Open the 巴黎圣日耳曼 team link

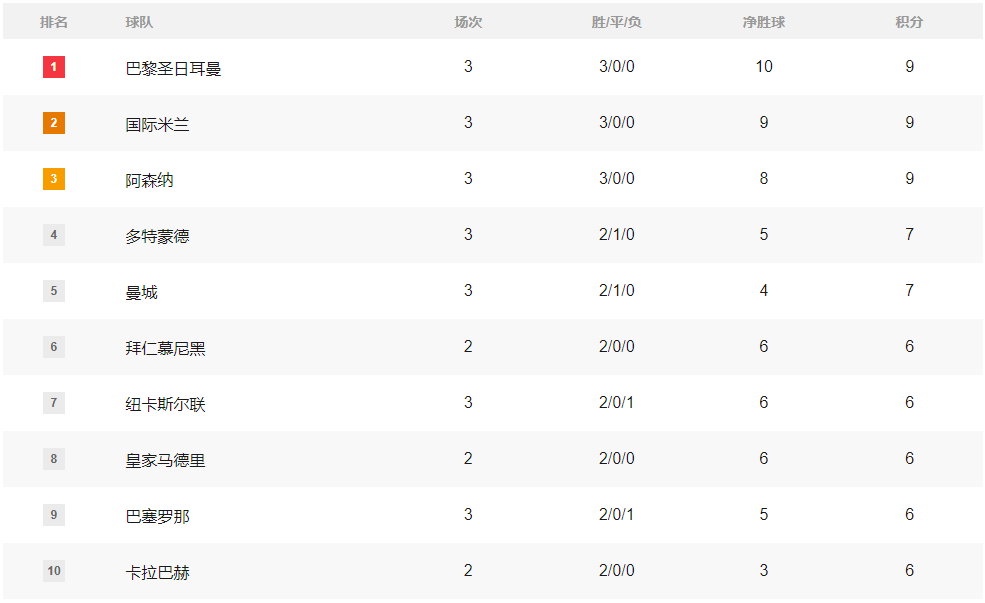173,68
